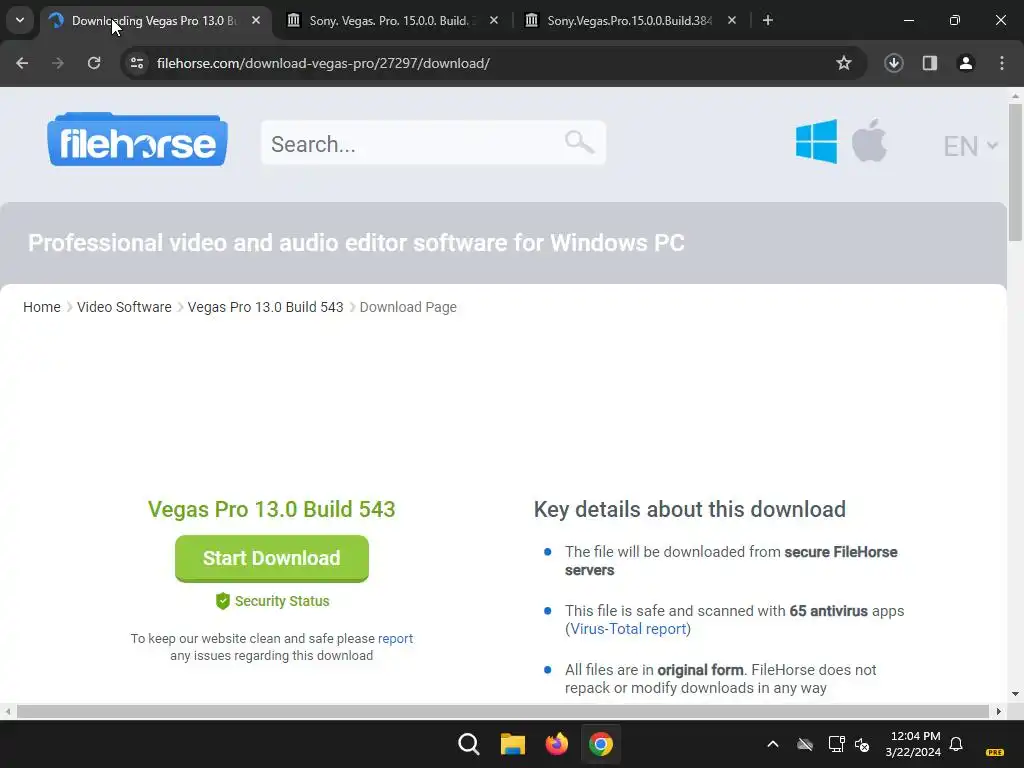
Task: Select the Apple Mac platform icon
Action: (869, 140)
